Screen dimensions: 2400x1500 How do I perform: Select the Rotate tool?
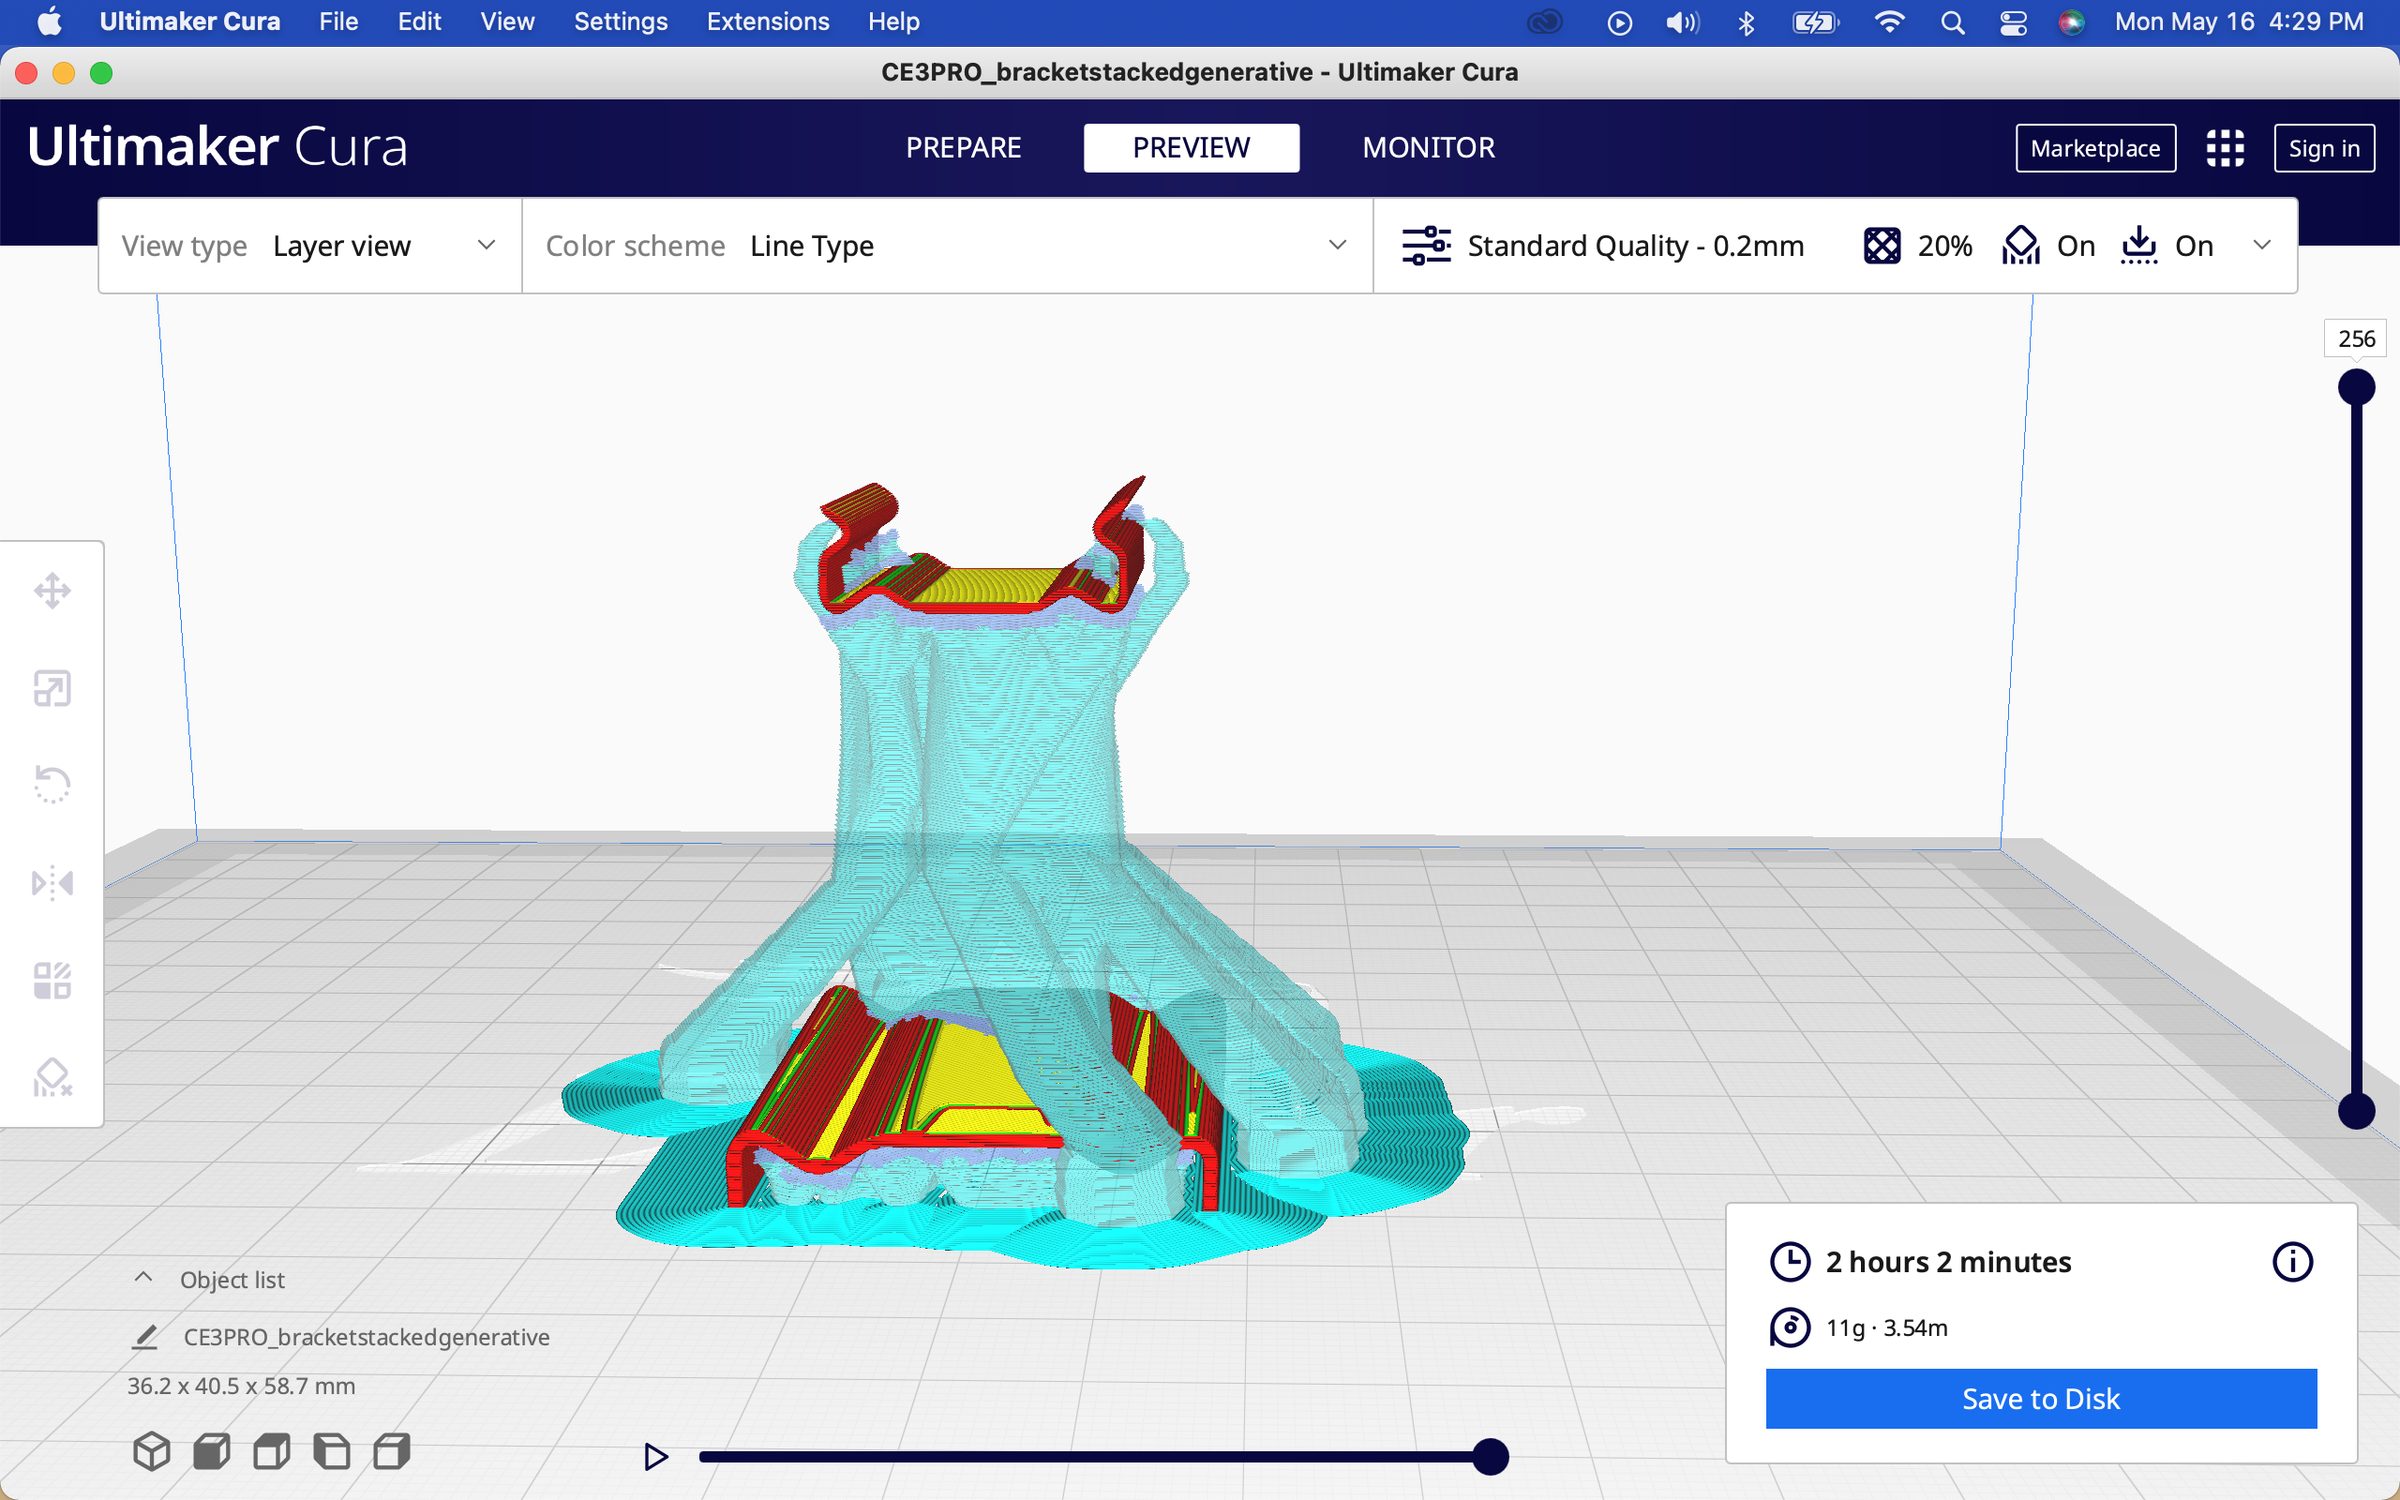52,784
